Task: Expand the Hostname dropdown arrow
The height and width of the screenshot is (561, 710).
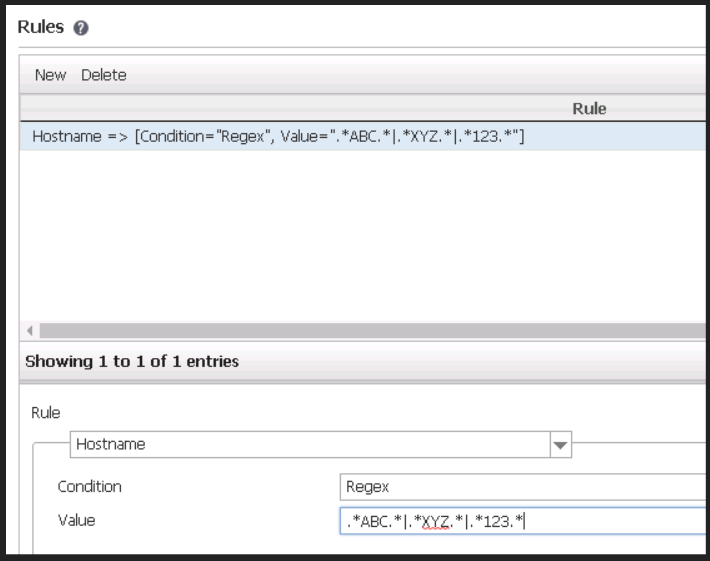Action: coord(560,445)
